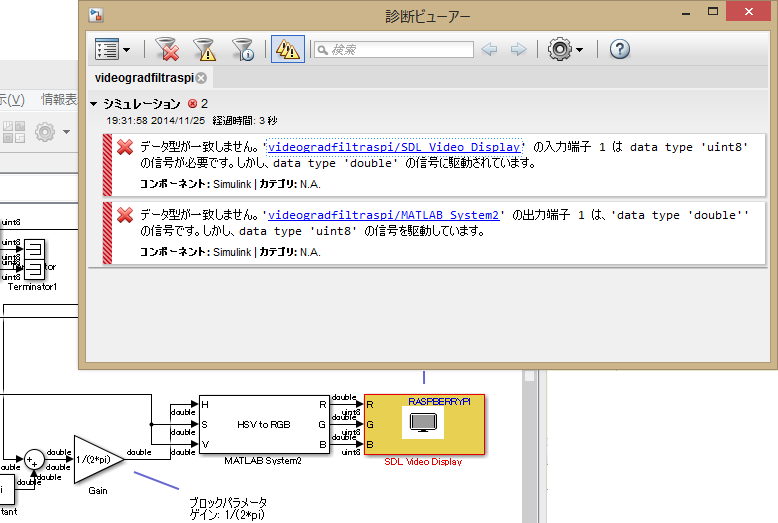Click the Simulink model settings gear icon
Image resolution: width=778 pixels, height=523 pixels.
click(x=44, y=131)
